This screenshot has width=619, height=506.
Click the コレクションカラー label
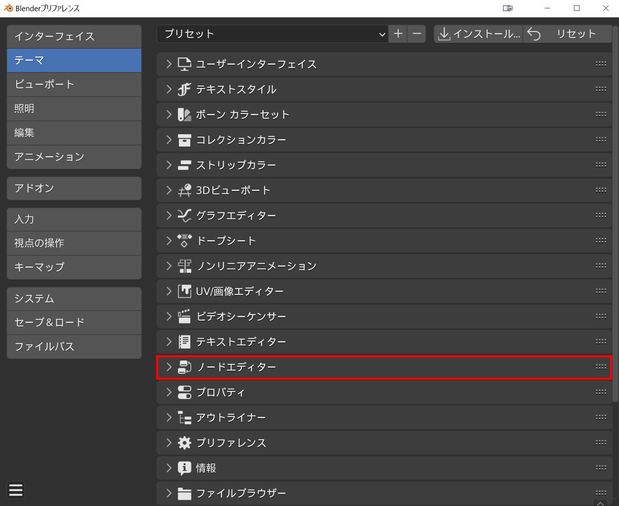241,140
